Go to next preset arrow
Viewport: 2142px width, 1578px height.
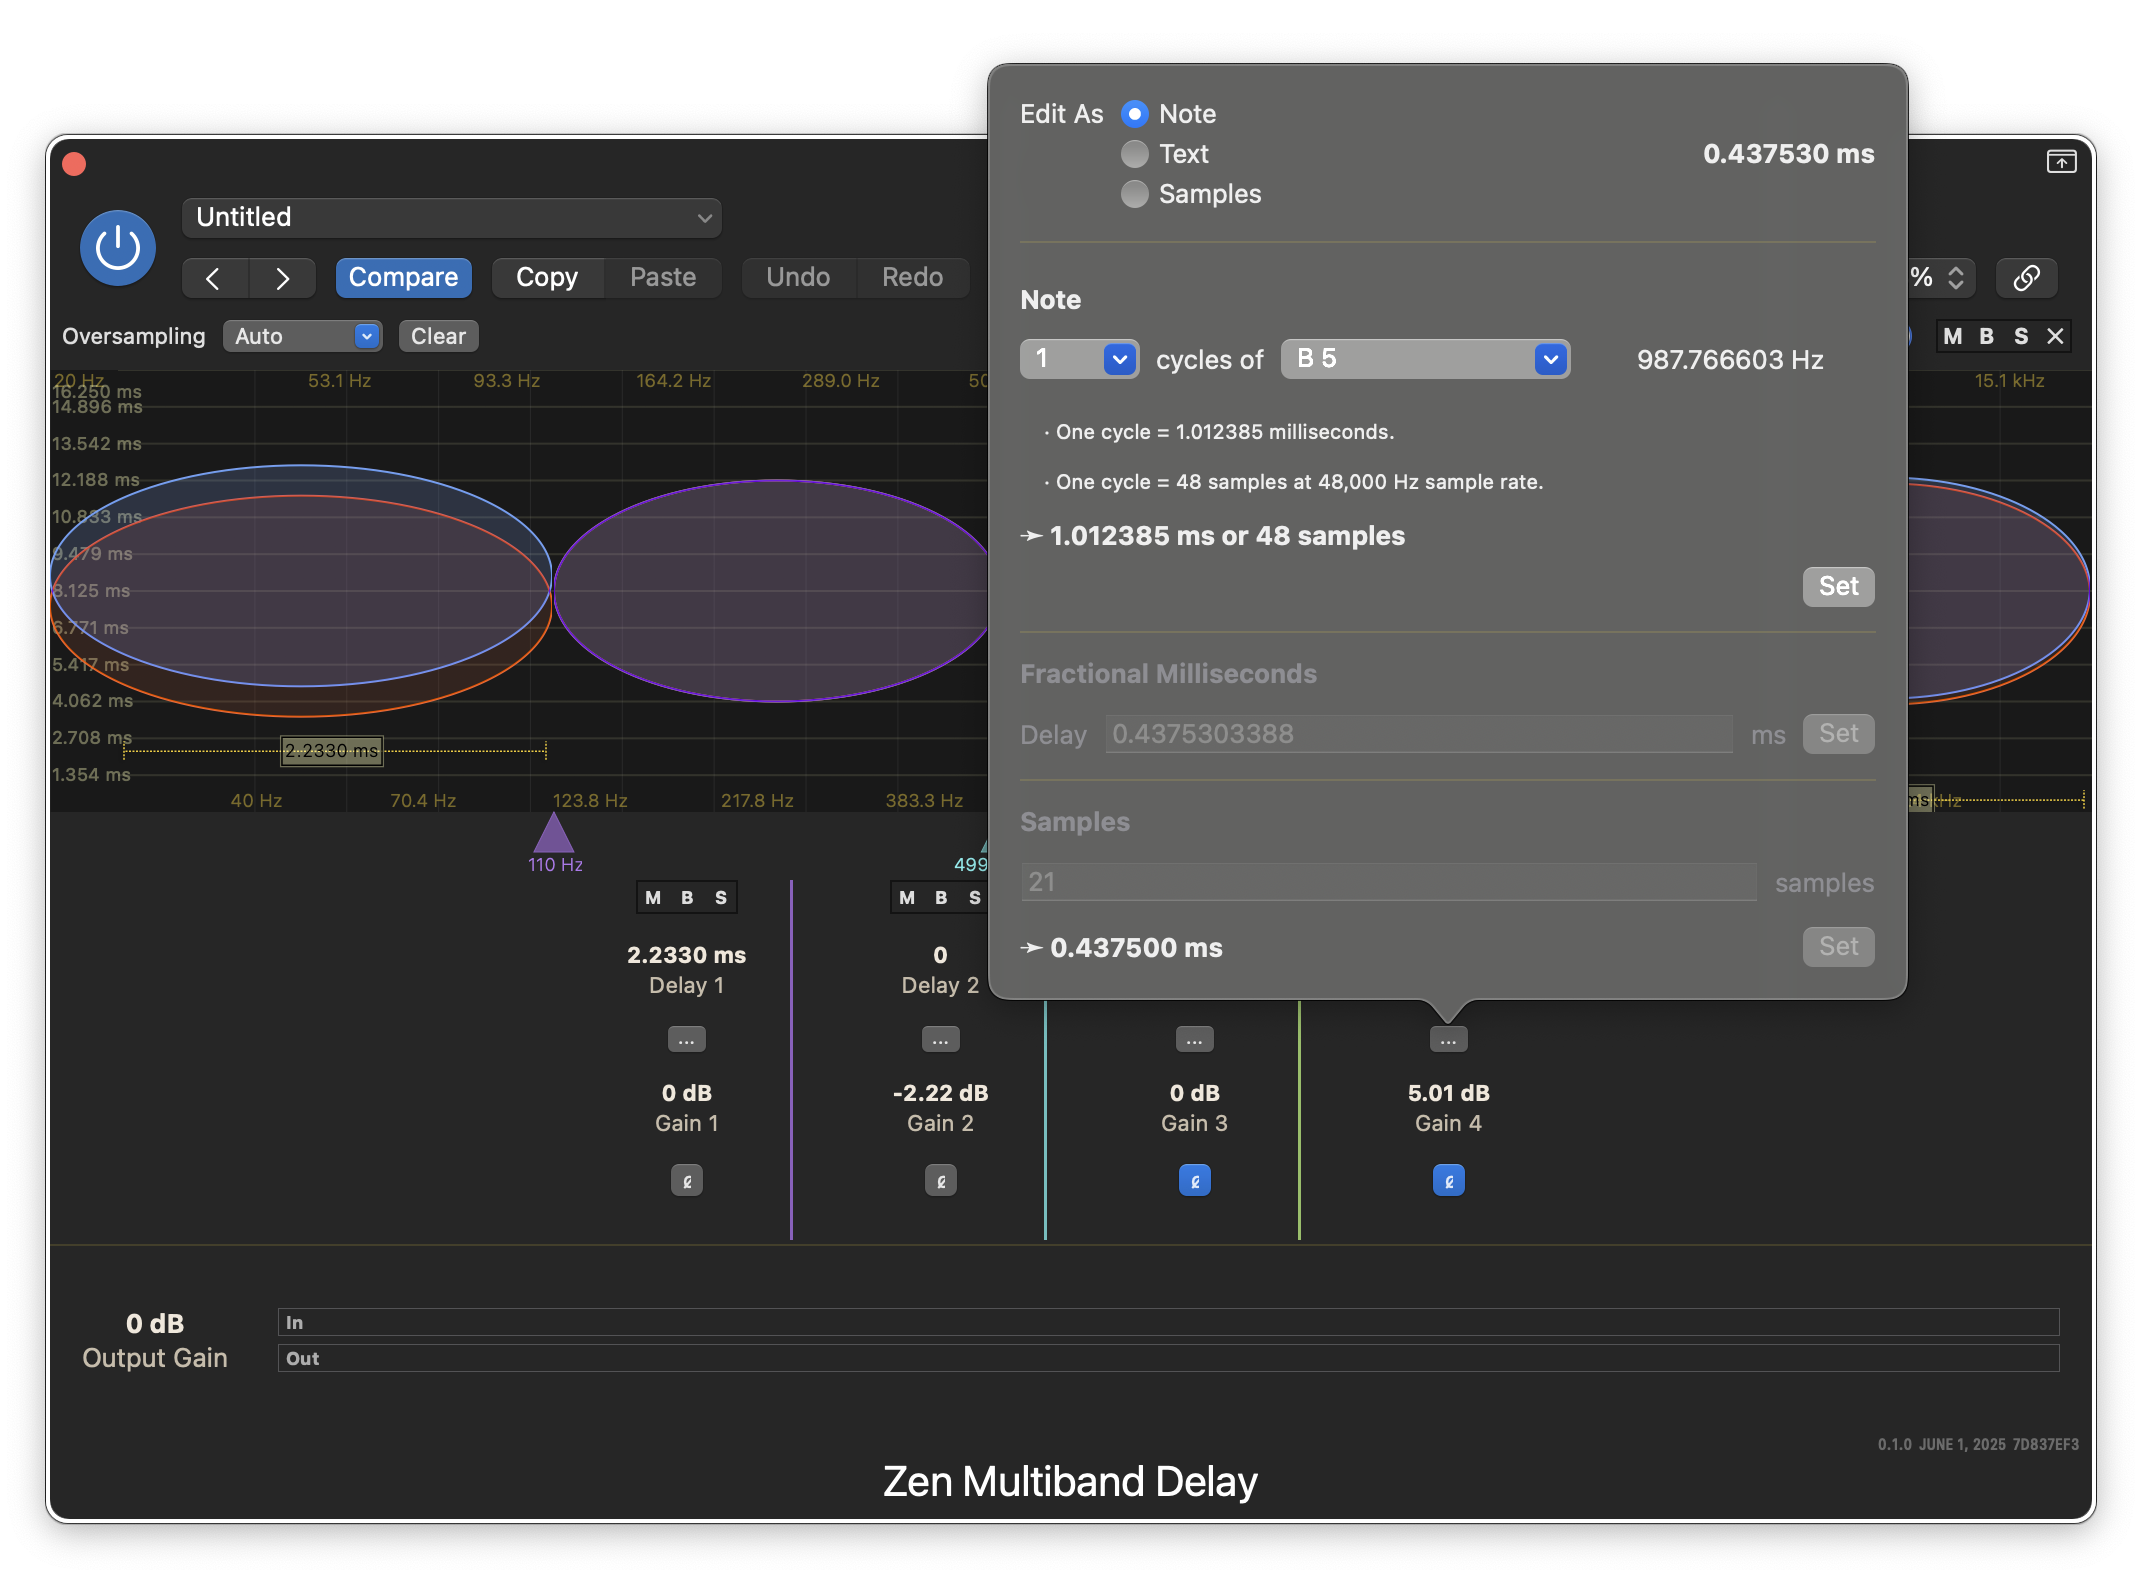(282, 278)
